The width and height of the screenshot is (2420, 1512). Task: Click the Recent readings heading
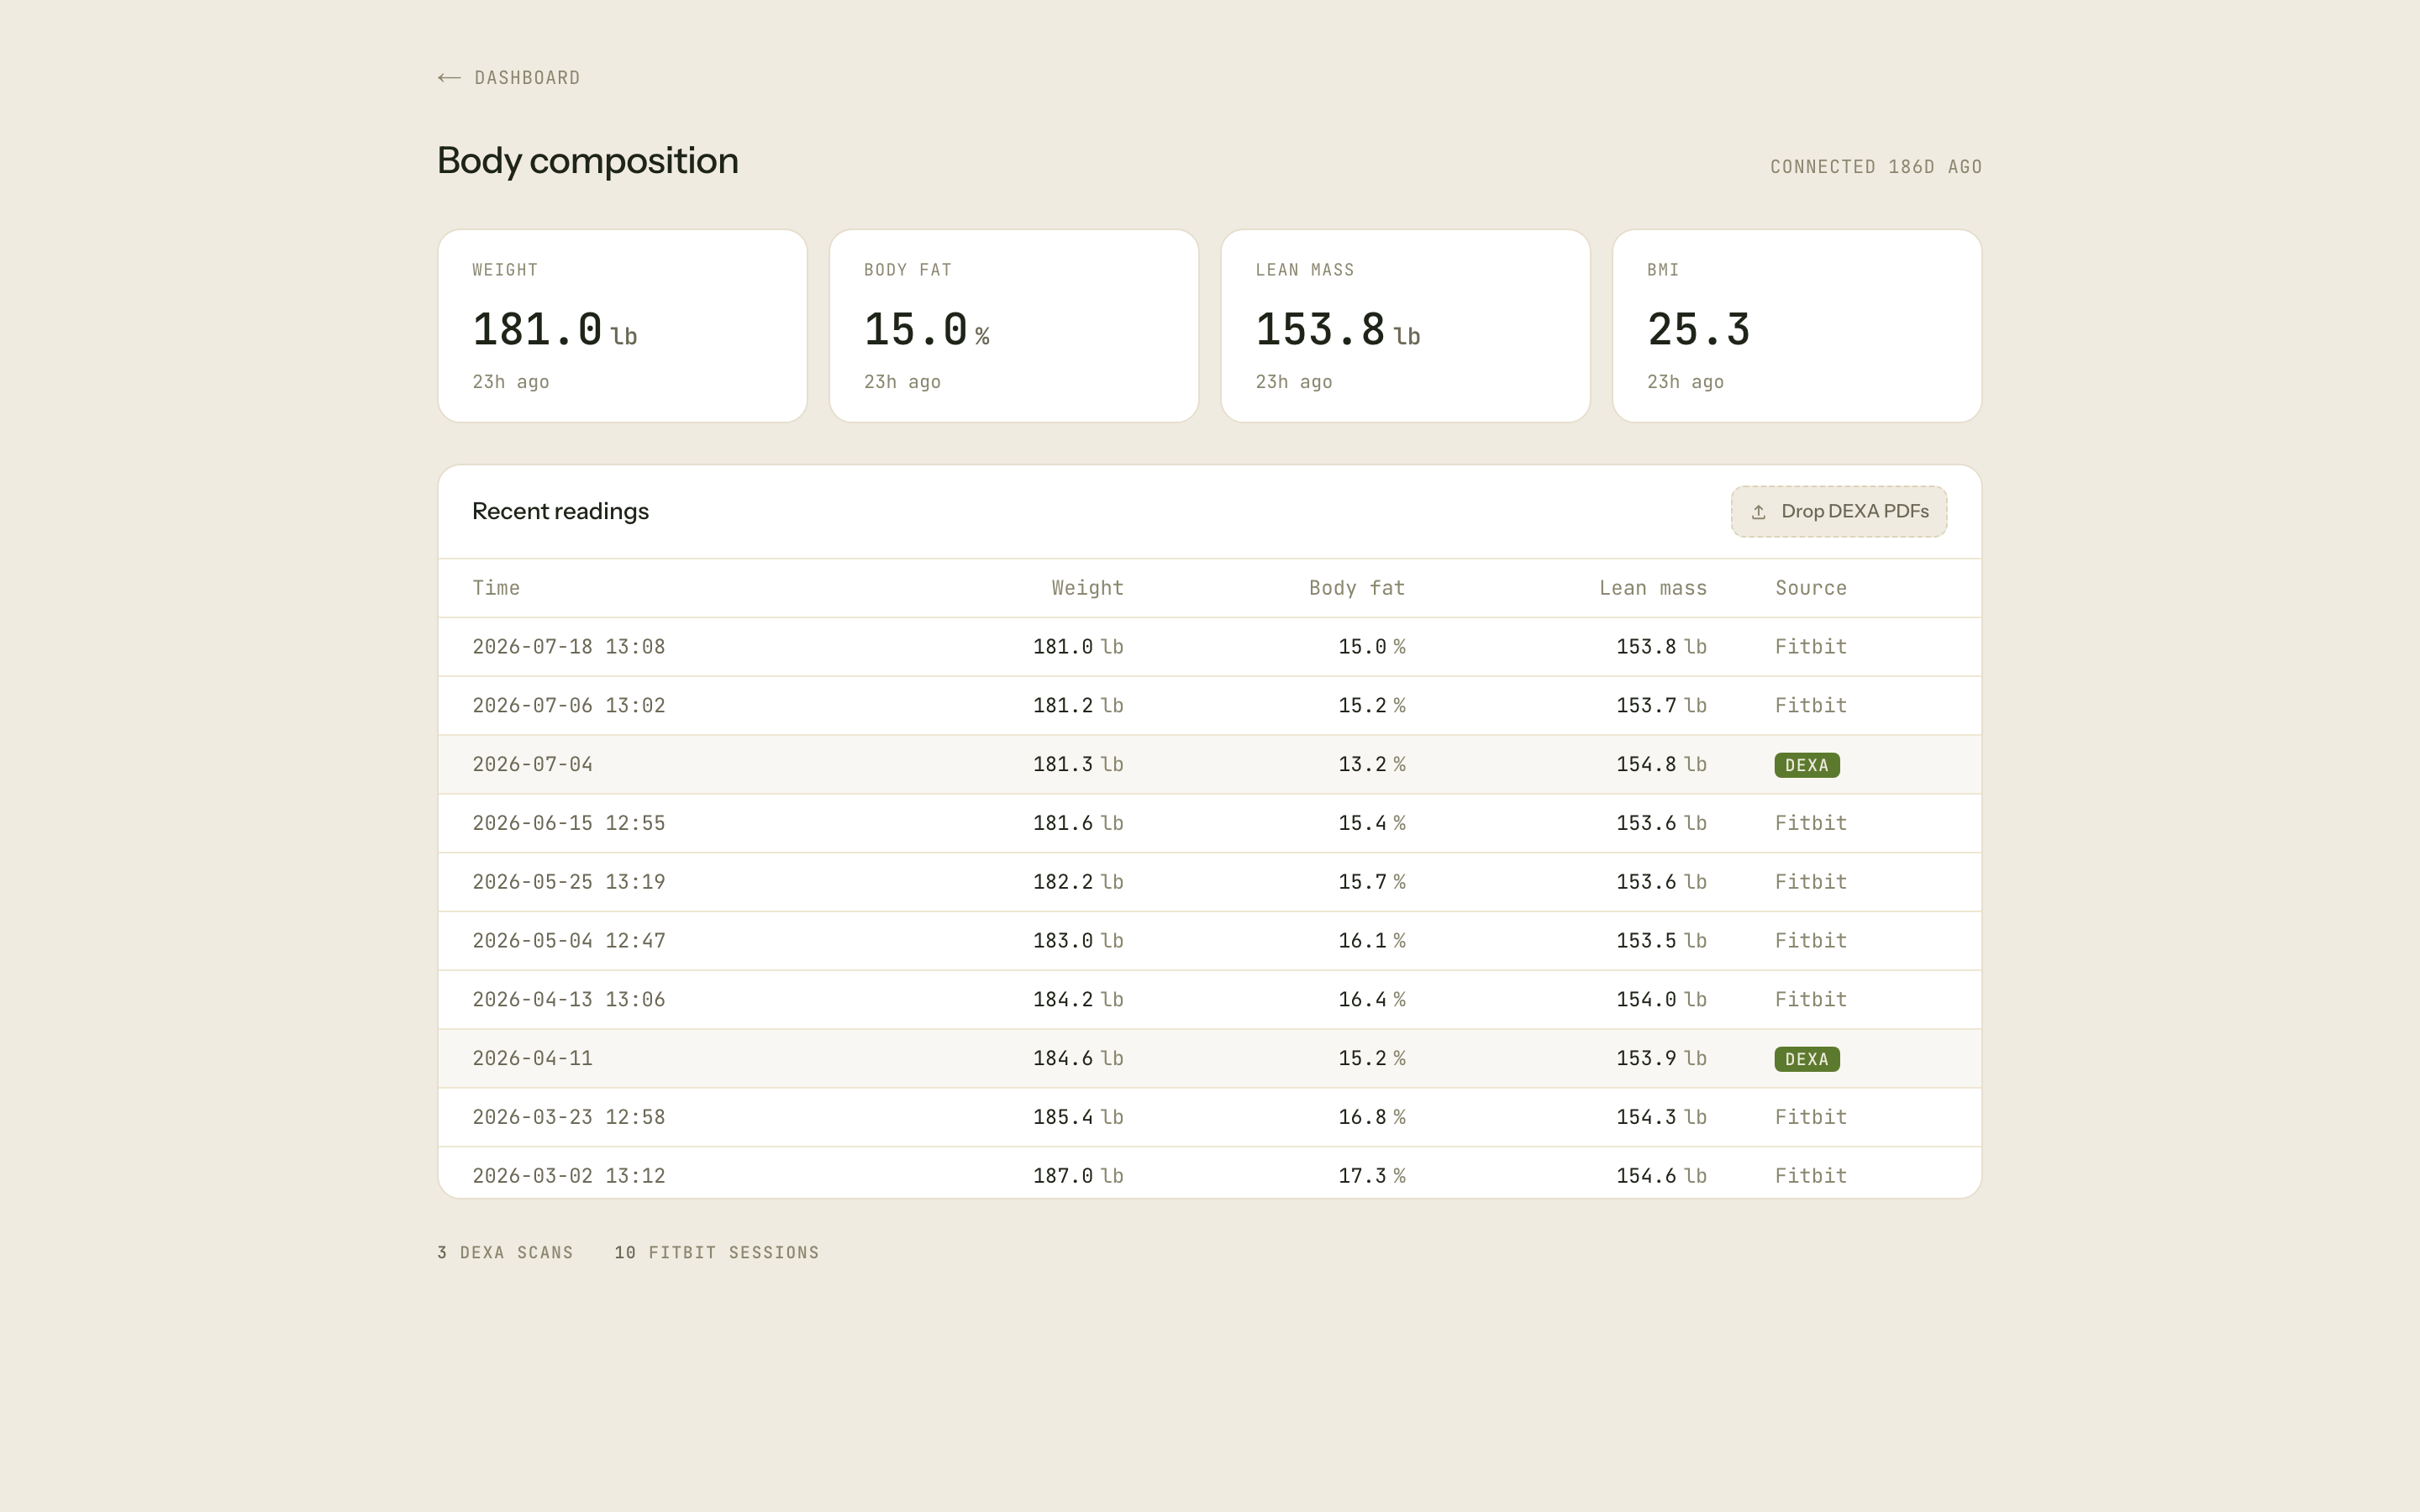pyautogui.click(x=560, y=511)
